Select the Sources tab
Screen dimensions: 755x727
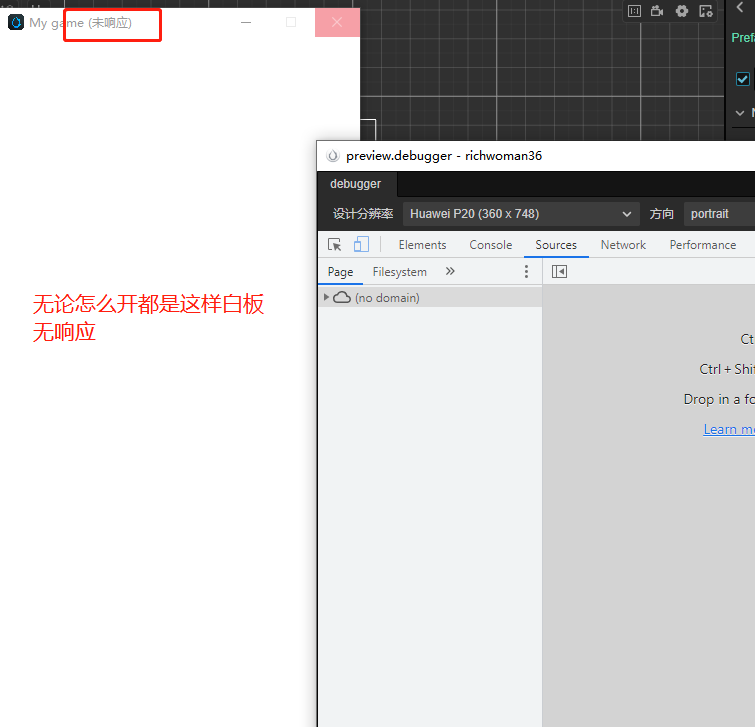click(556, 245)
